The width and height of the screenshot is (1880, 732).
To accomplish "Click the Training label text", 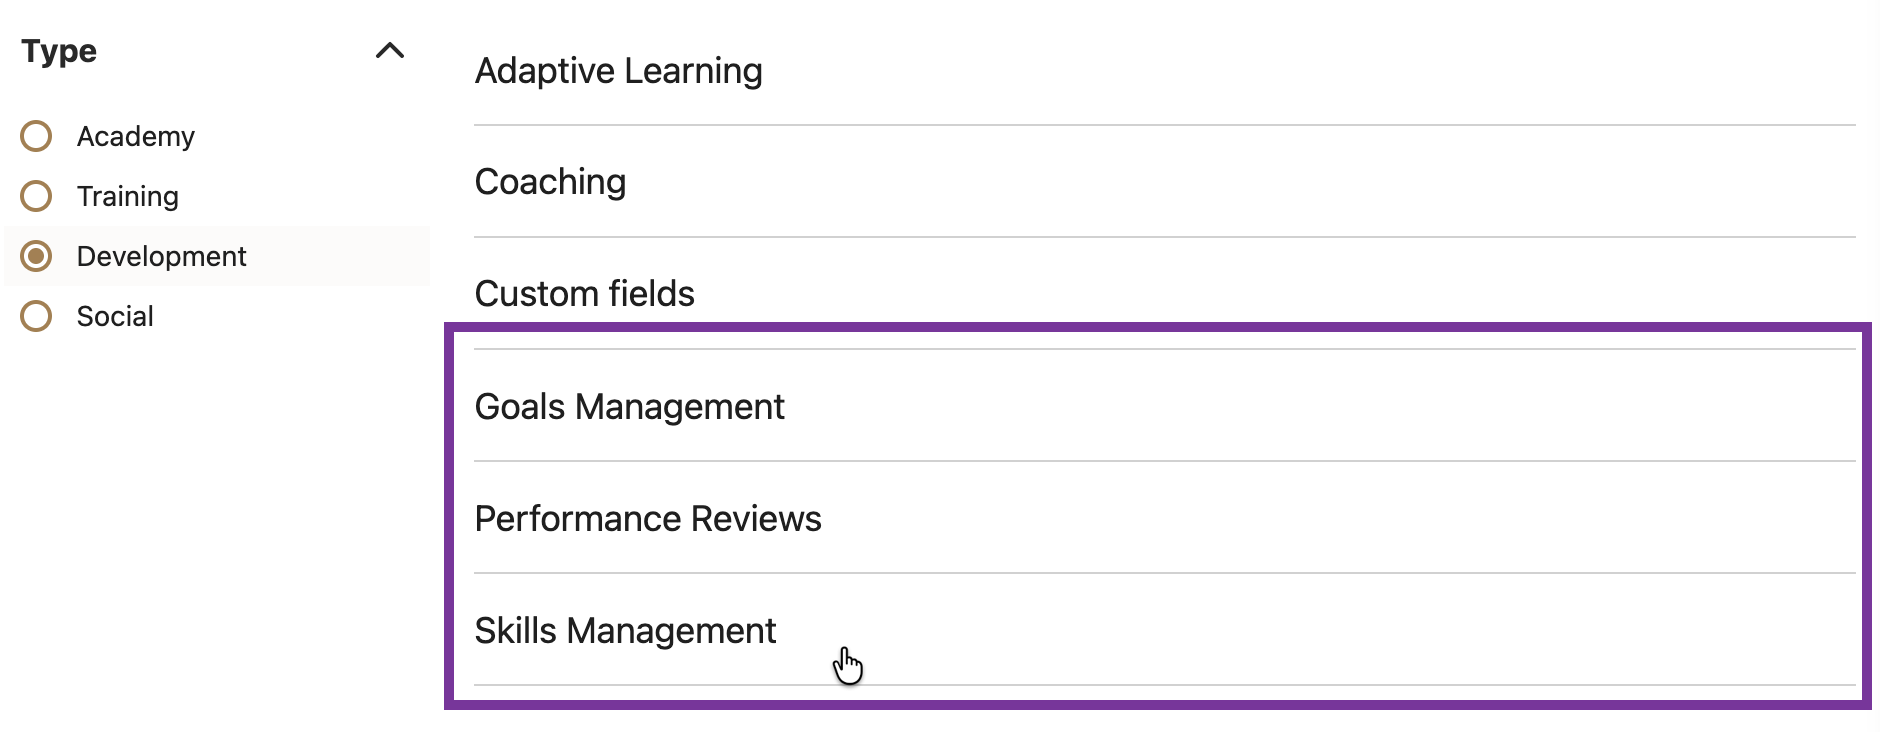I will 127,196.
